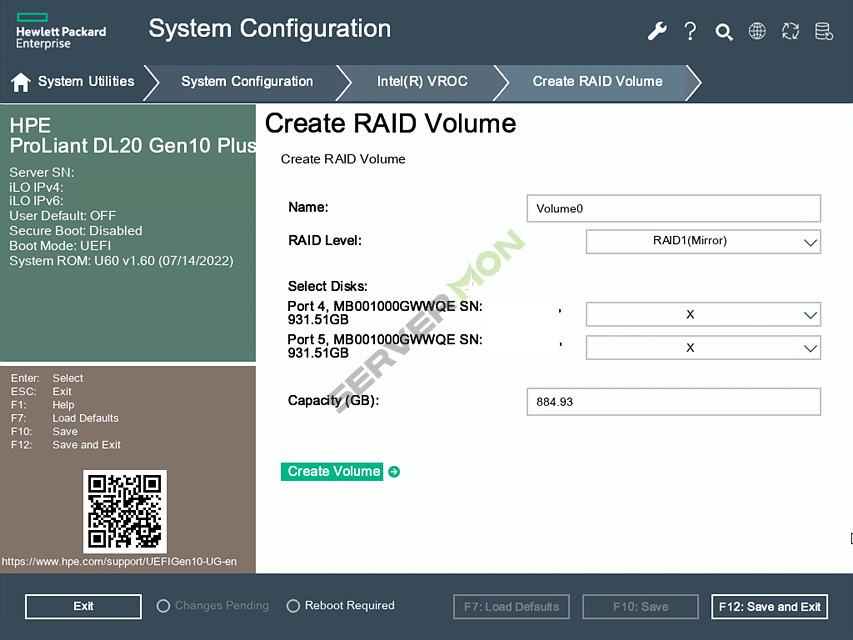Click the refresh arrows icon

[x=790, y=31]
